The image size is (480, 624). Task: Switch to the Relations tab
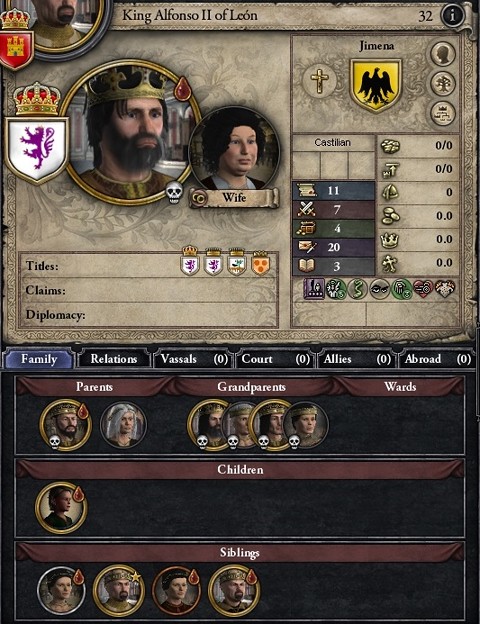click(114, 359)
